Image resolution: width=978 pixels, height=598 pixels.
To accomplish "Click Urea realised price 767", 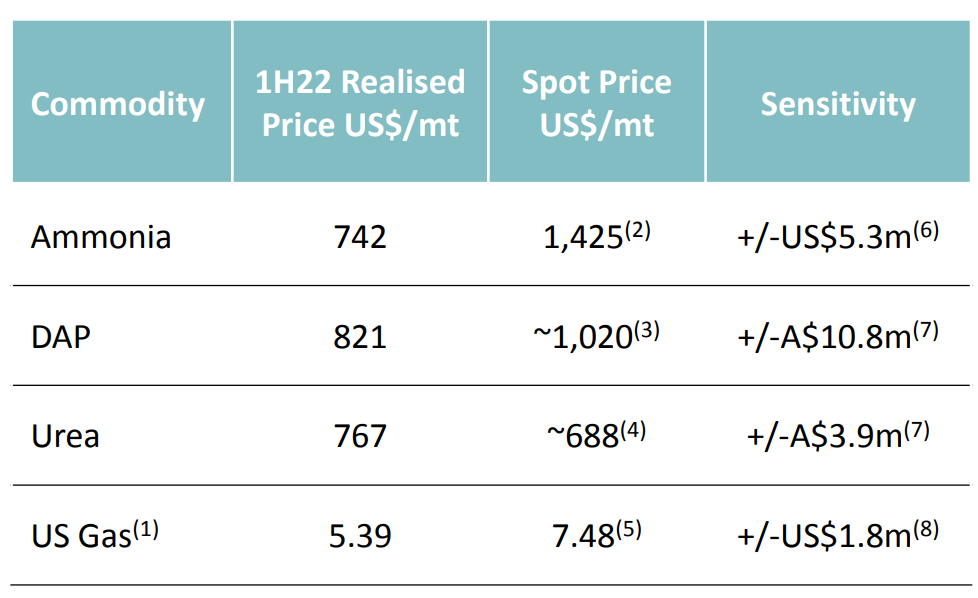I will click(360, 436).
